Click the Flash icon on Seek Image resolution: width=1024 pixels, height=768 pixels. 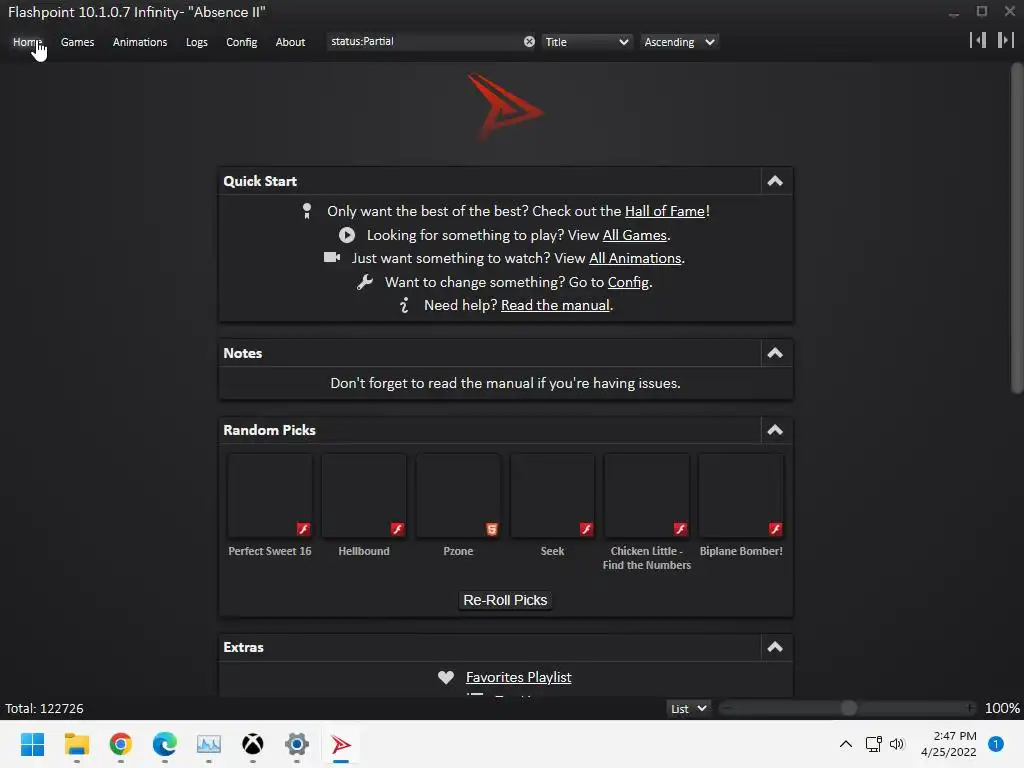pos(586,529)
